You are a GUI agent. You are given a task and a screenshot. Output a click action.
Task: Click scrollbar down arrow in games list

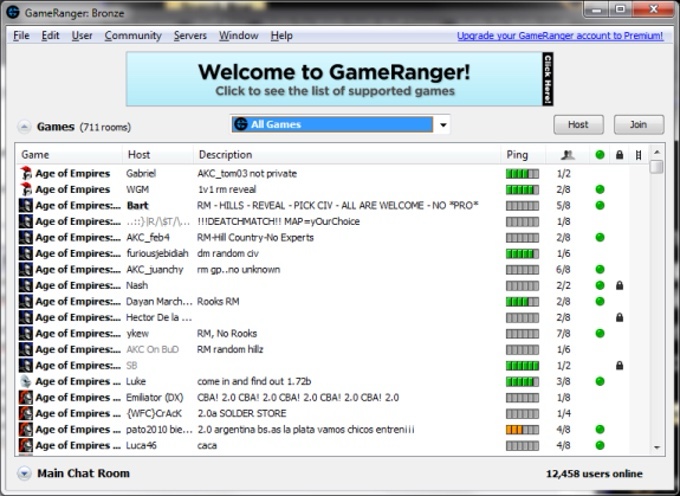pos(657,447)
